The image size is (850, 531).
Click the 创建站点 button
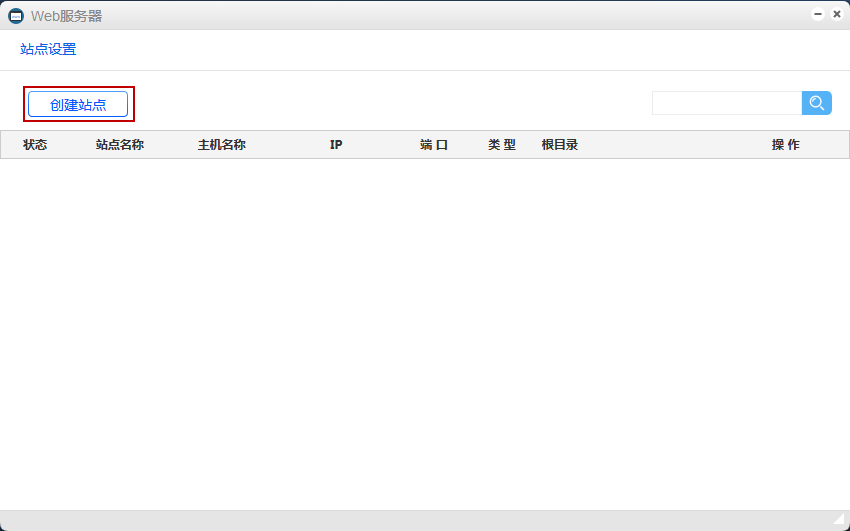(x=78, y=104)
